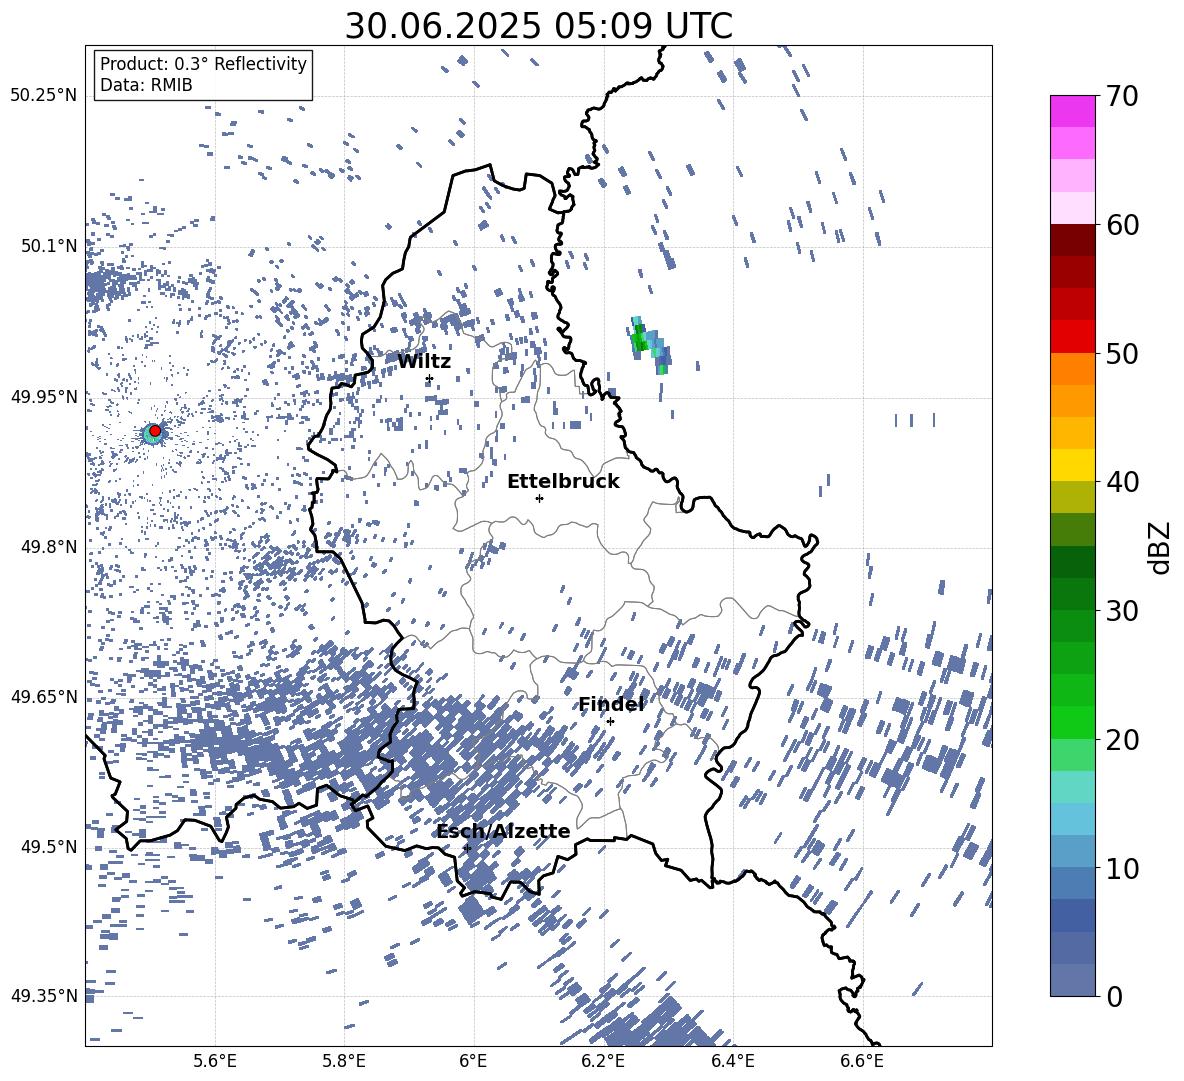Click the 49.95°N latitude label
The image size is (1184, 1081).
click(44, 397)
